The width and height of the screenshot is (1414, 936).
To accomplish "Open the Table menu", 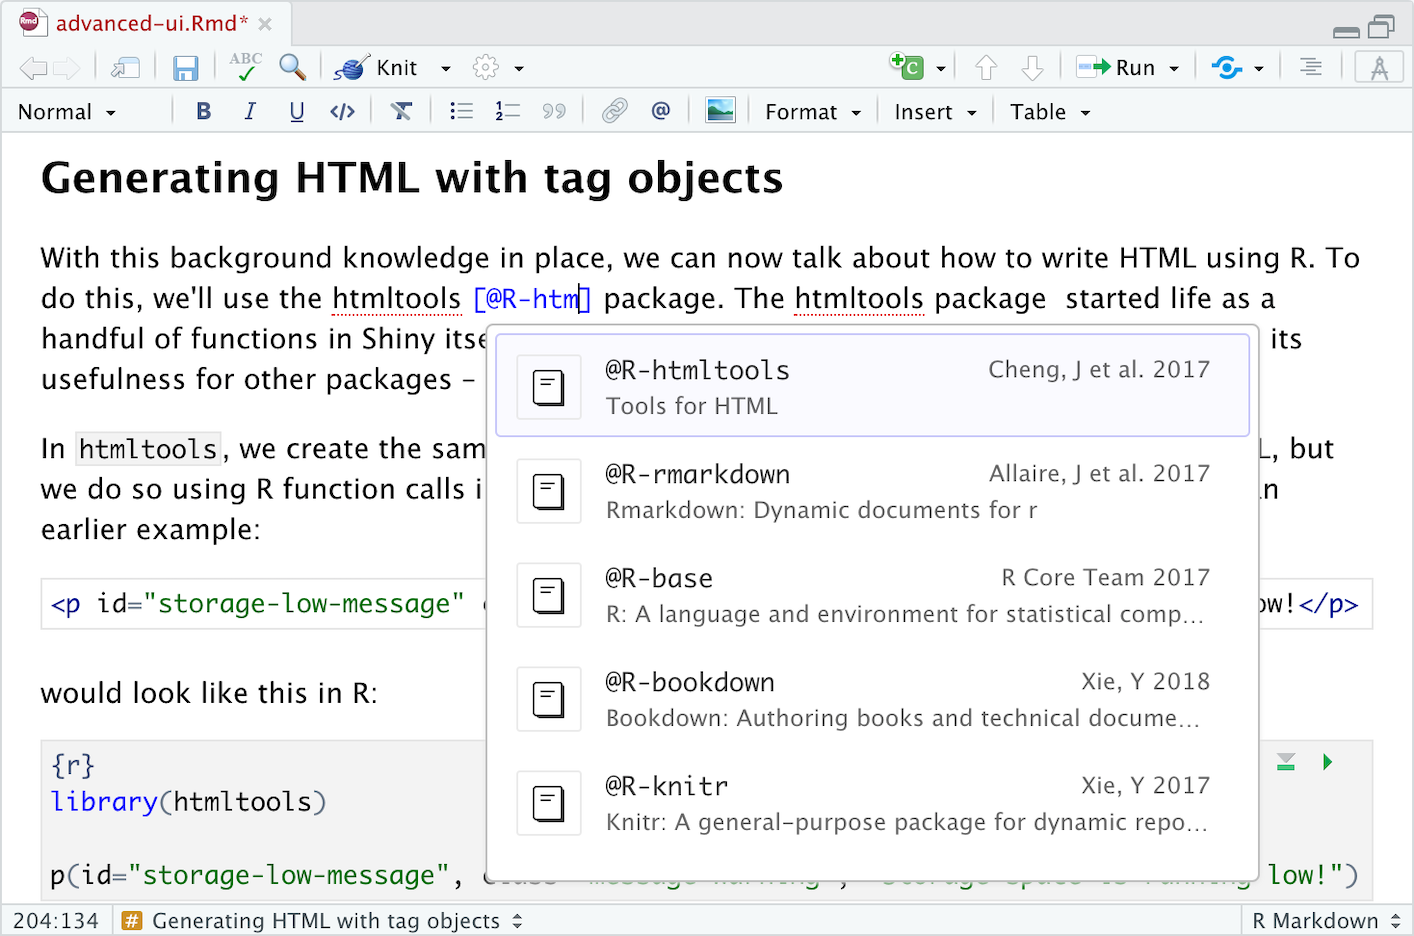I will coord(1049,112).
